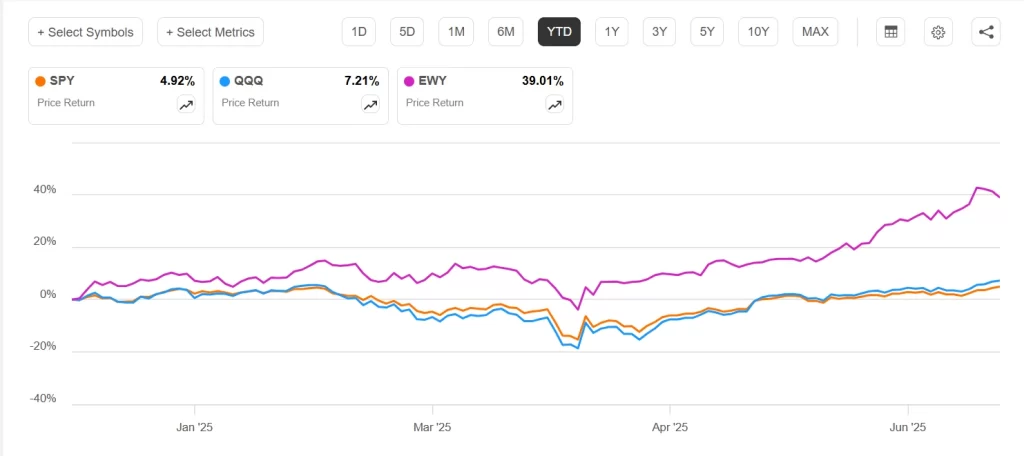Click the orange SPY color dot
1024x456 pixels.
(x=40, y=81)
